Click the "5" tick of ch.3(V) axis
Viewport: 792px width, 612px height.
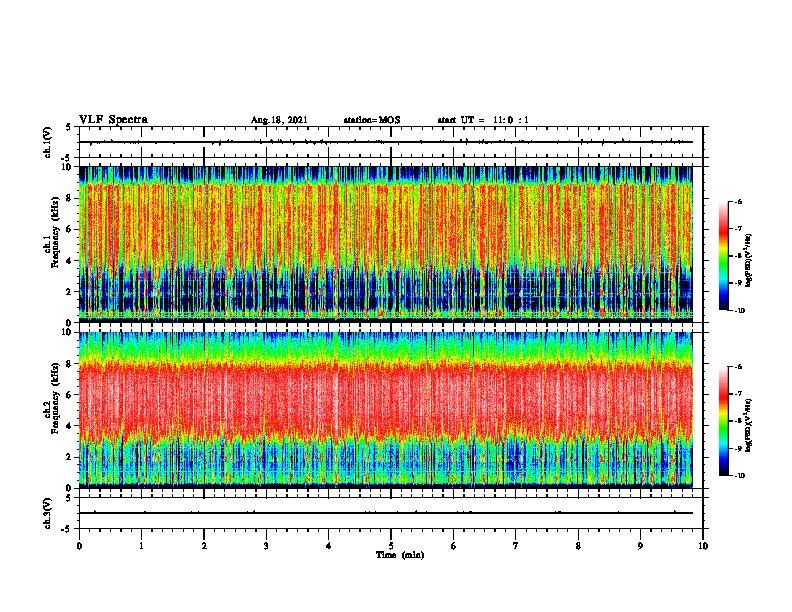(70, 498)
